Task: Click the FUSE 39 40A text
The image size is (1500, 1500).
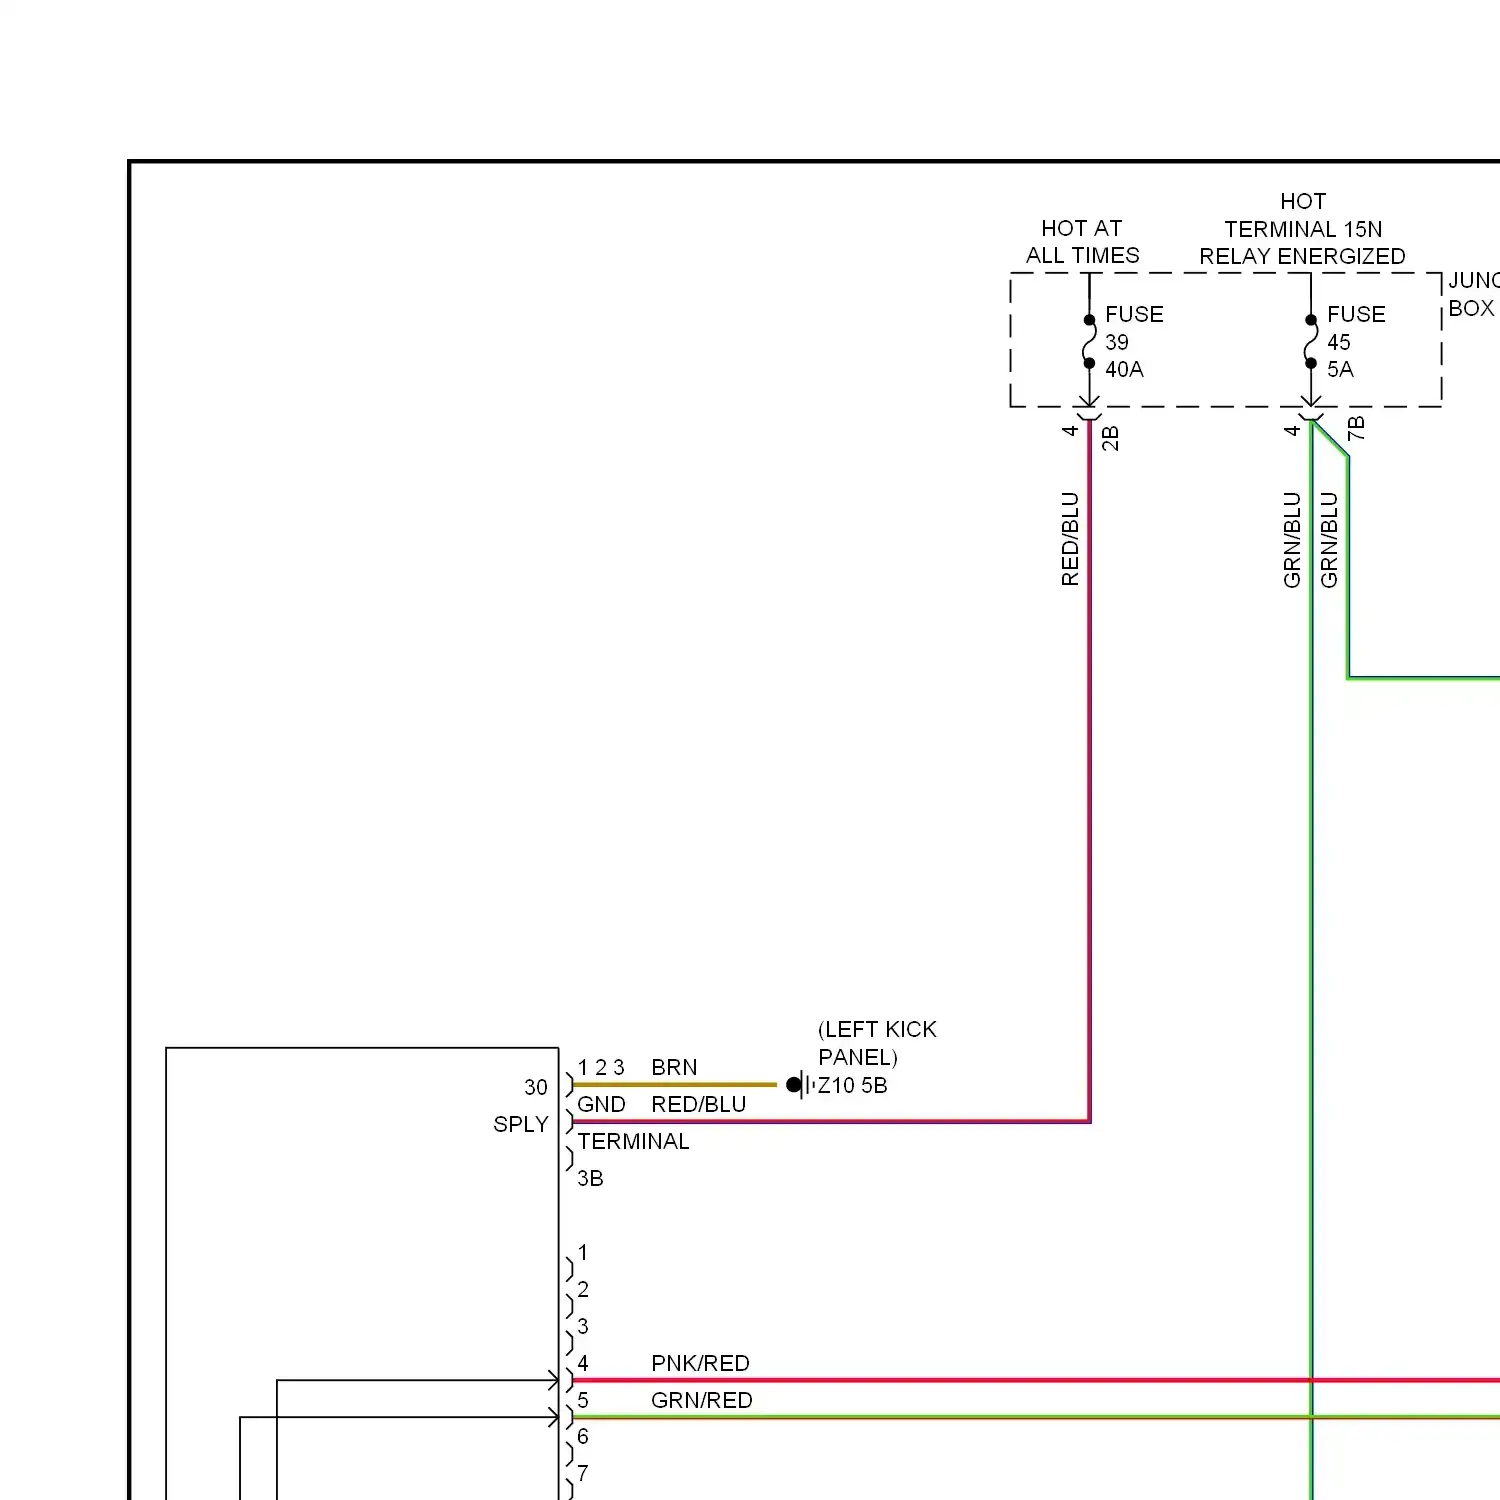Action: 1134,342
